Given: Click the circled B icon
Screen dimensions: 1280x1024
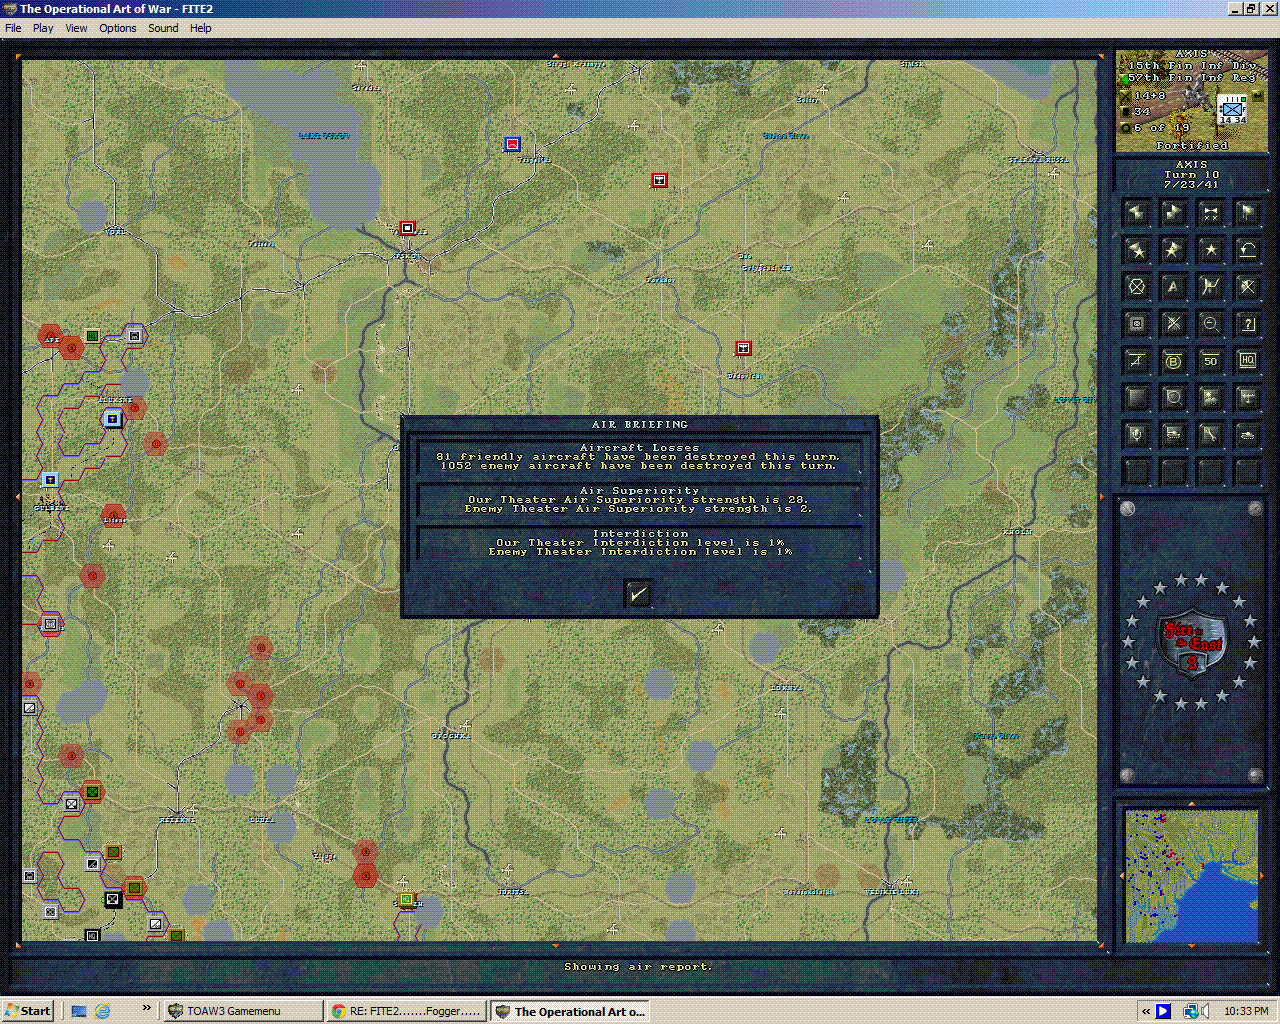Looking at the screenshot, I should pos(1173,361).
